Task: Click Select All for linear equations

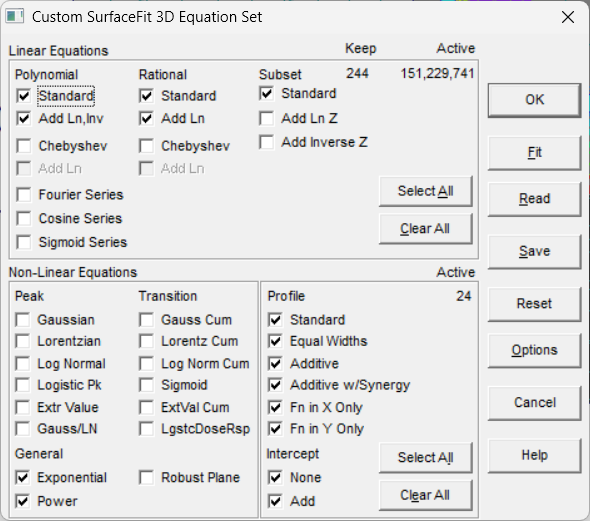Action: [x=426, y=191]
